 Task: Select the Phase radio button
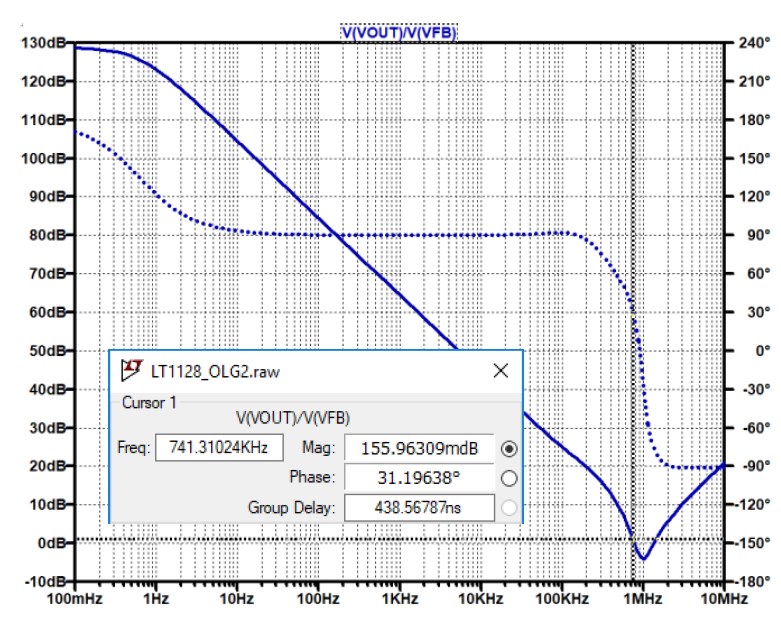(510, 477)
